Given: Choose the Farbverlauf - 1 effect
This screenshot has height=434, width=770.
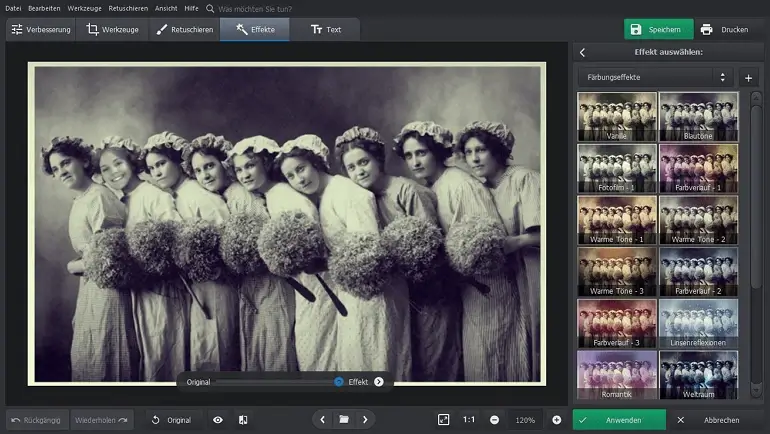Looking at the screenshot, I should click(698, 168).
